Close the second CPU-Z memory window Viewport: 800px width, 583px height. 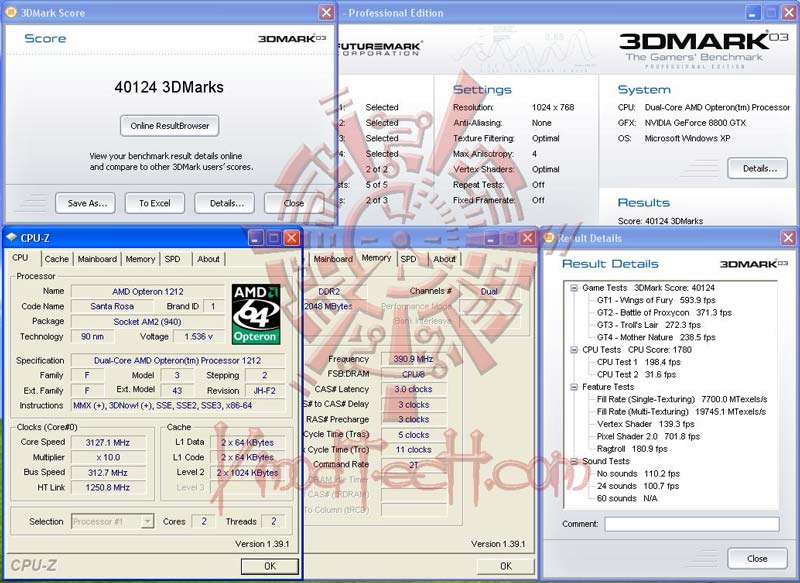click(528, 238)
